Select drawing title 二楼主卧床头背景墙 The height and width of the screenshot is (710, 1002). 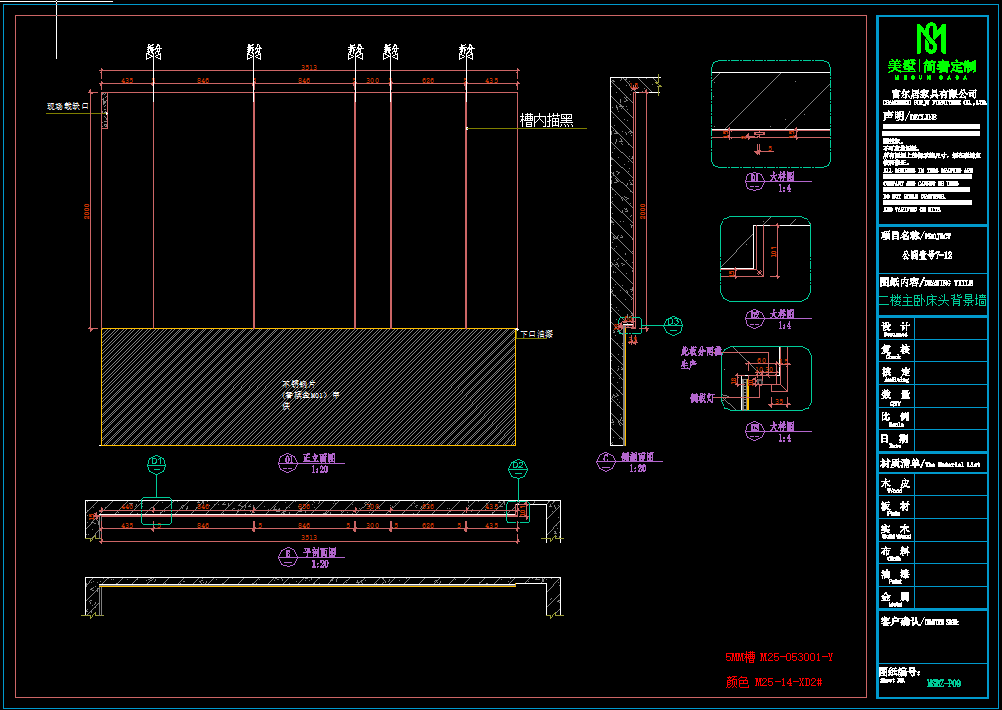pyautogui.click(x=931, y=300)
